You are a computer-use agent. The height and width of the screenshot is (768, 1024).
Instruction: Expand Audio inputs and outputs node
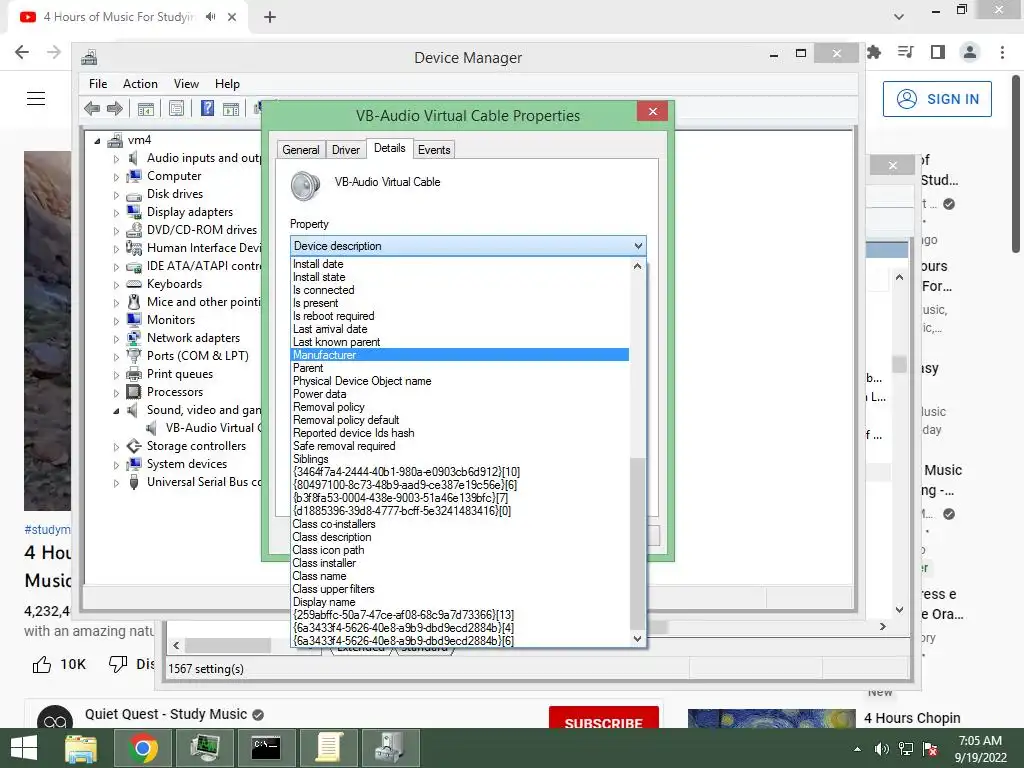tap(116, 159)
